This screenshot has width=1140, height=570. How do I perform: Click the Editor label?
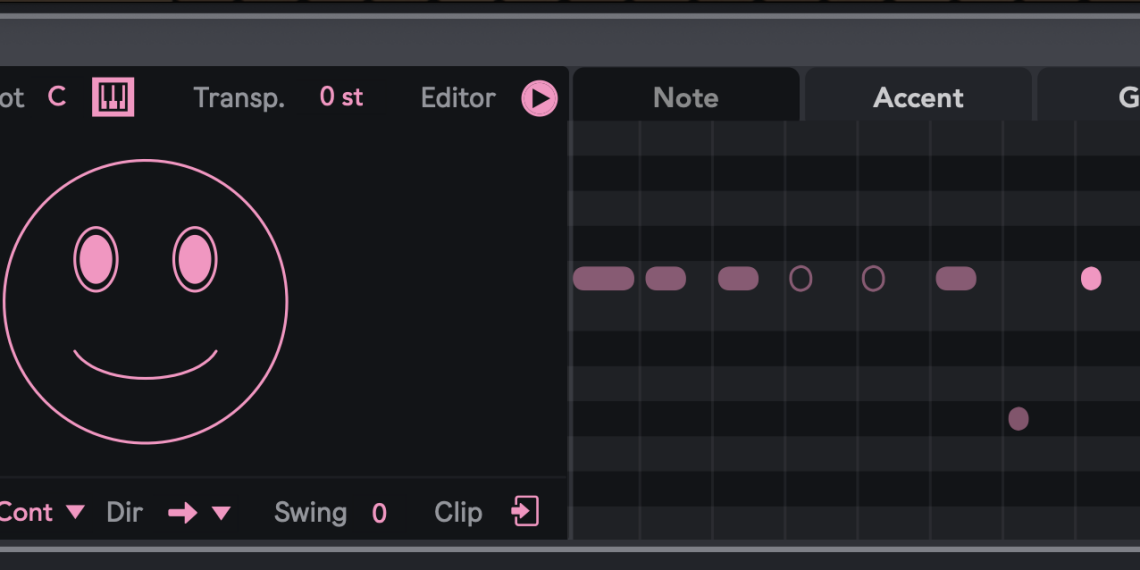(458, 98)
